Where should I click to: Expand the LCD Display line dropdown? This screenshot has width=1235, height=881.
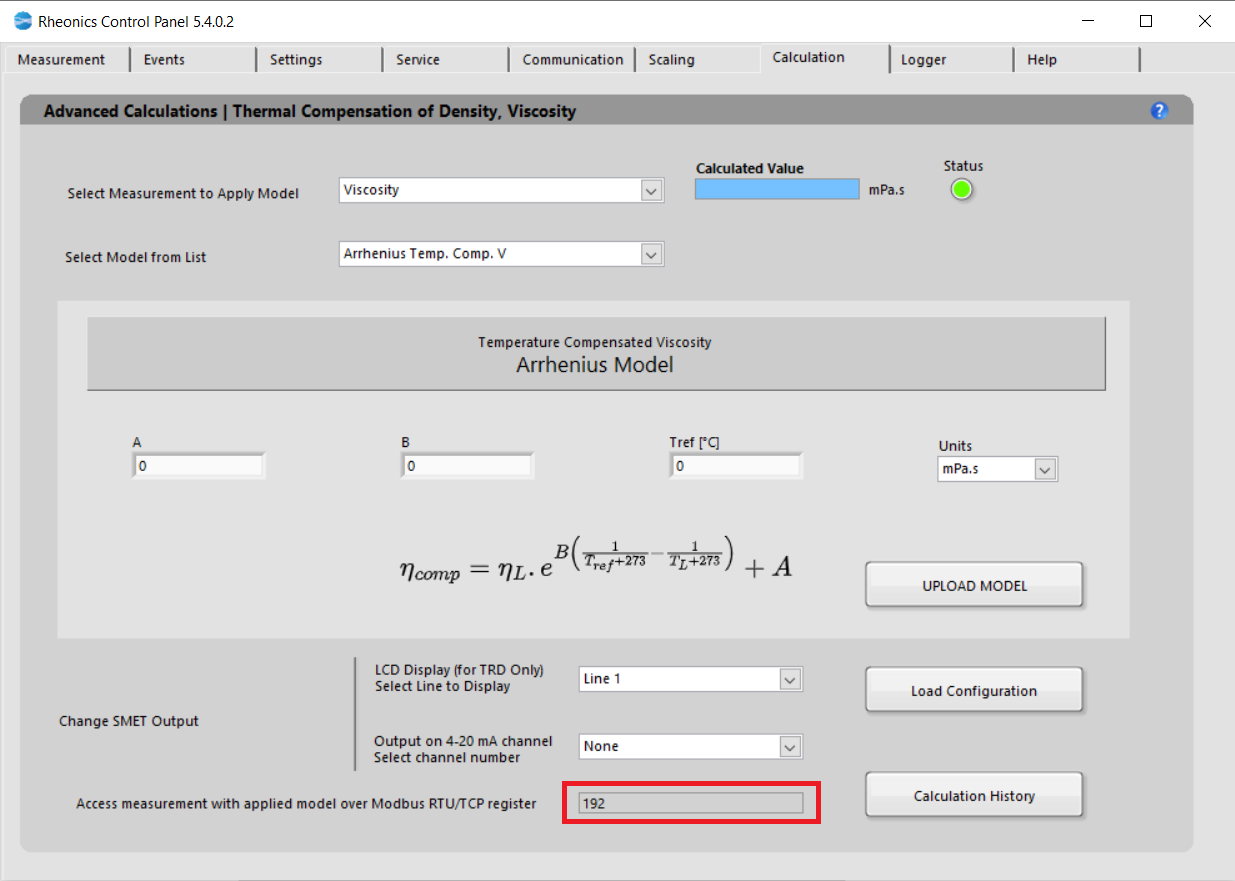(x=691, y=679)
